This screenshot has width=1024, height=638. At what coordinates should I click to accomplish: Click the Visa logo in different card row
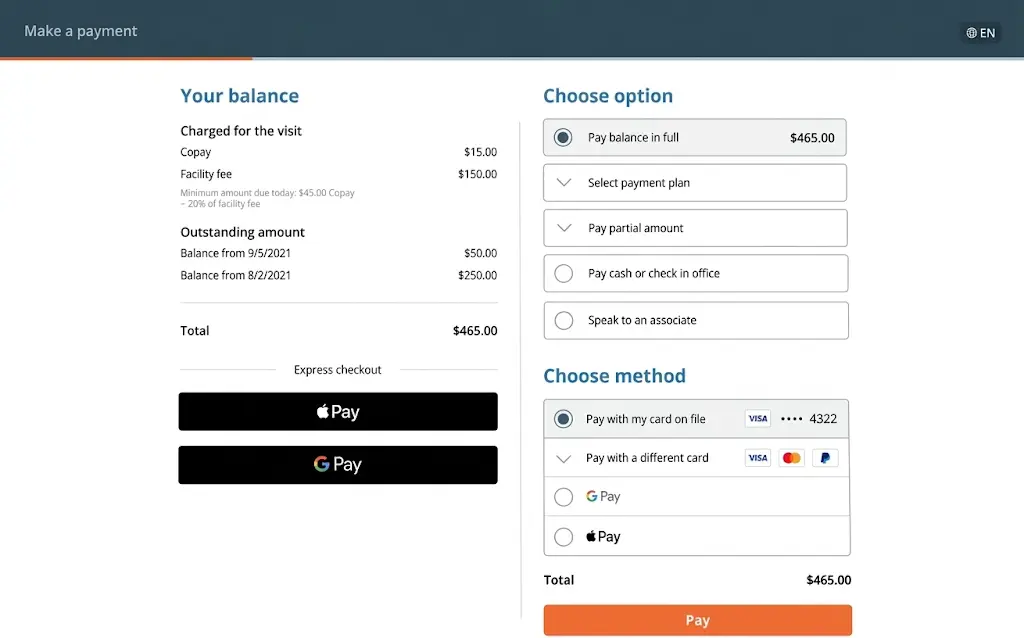(758, 458)
